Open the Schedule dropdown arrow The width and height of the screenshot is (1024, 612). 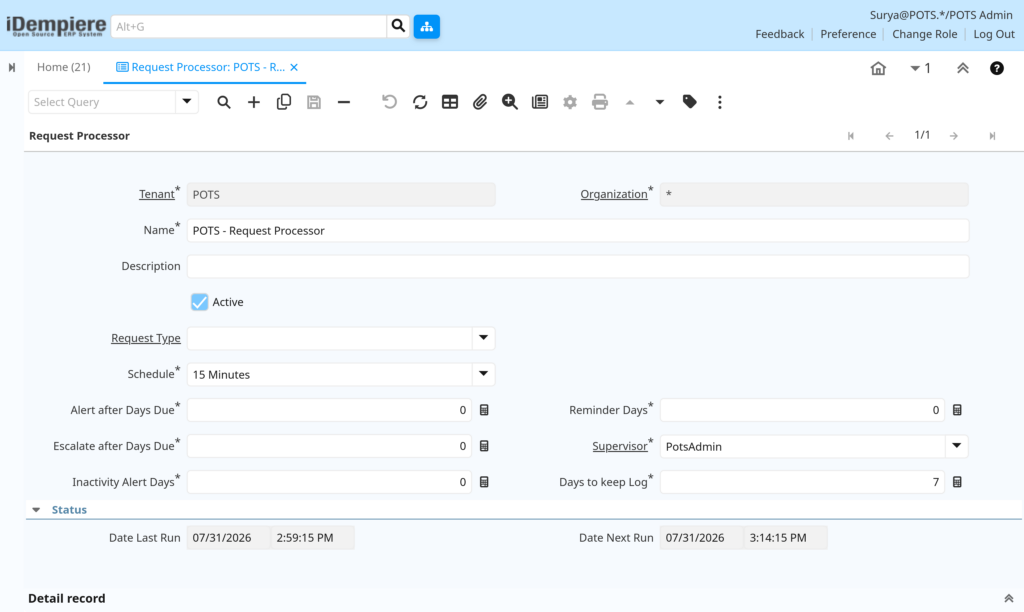[x=483, y=374]
